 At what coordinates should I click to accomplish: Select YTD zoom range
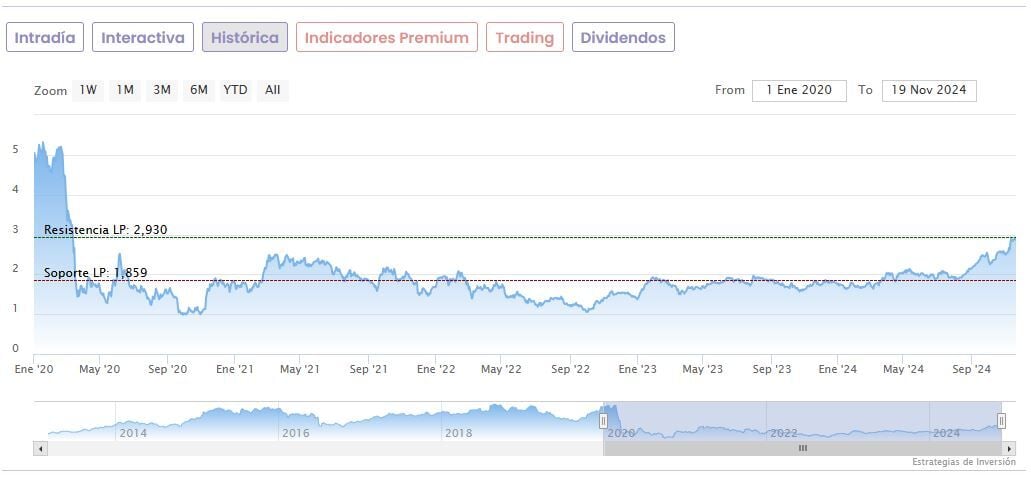[235, 90]
